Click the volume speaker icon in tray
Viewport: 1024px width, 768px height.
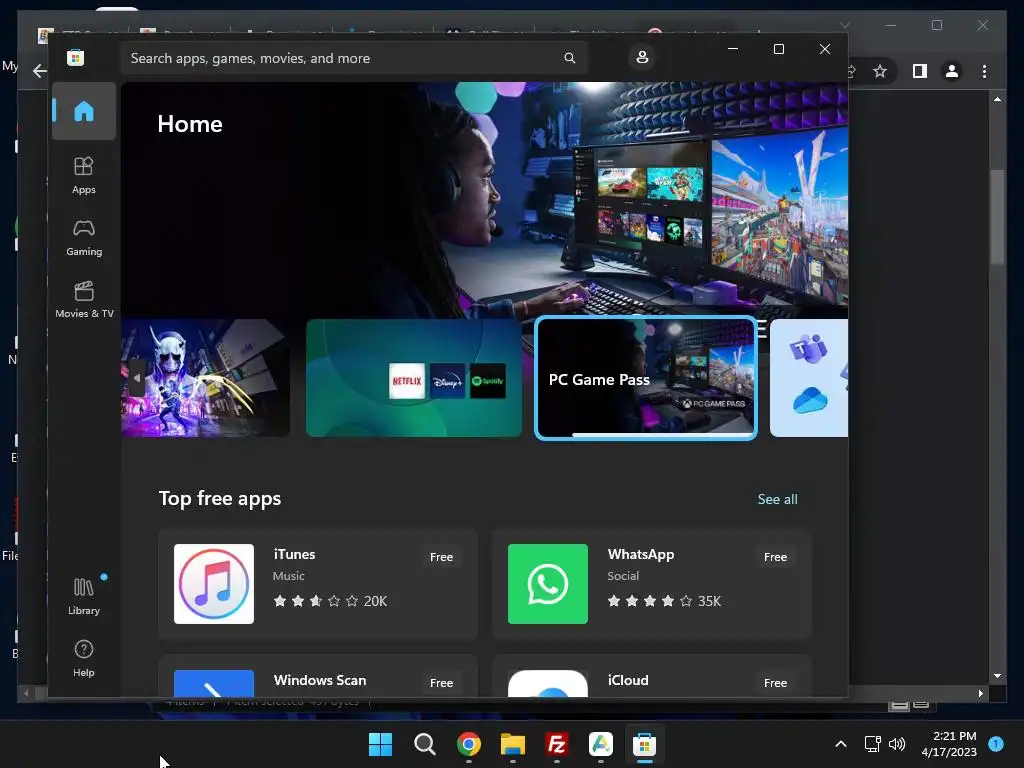(897, 744)
